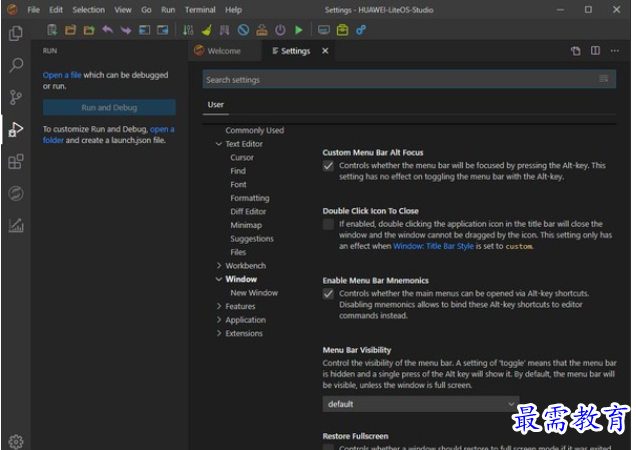This screenshot has height=450, width=636.
Task: Click the blue Stop build icon
Action: point(243,30)
